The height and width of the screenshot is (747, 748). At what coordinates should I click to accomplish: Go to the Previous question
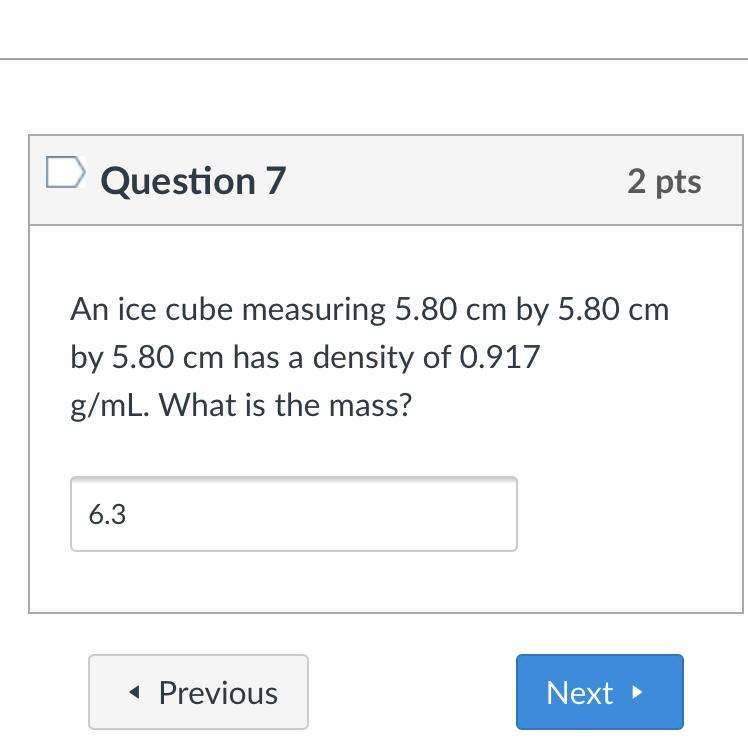tap(198, 692)
